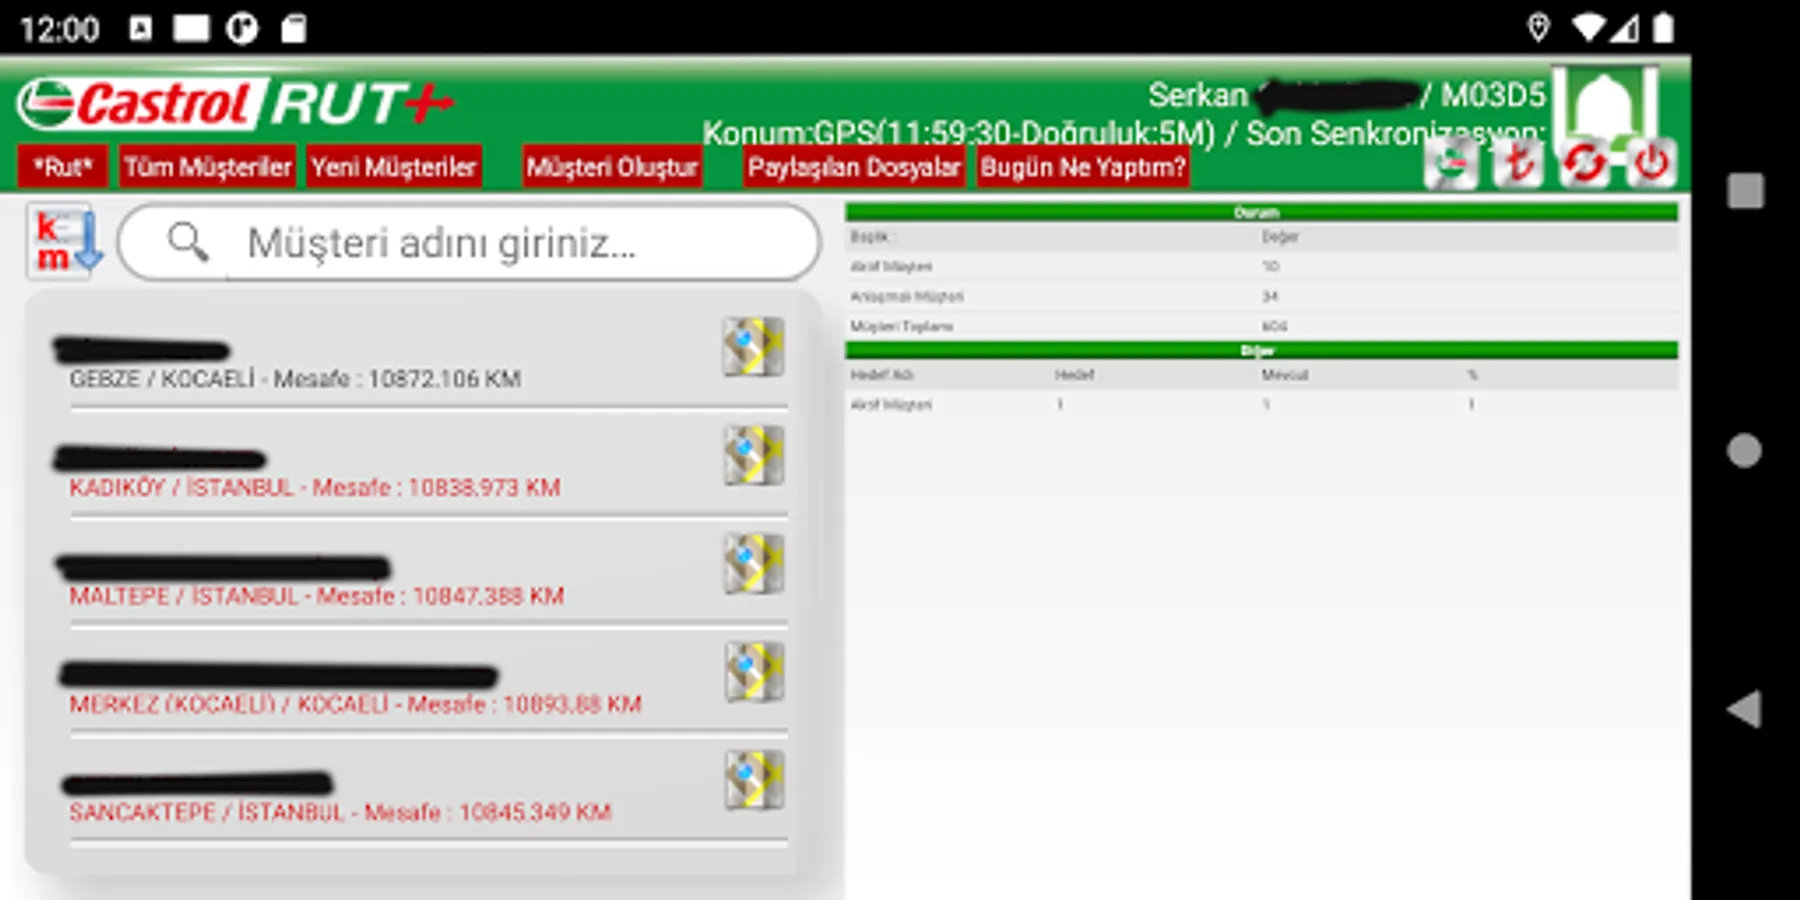Tap the Android home navigation button
Image resolution: width=1800 pixels, height=900 pixels.
(x=1744, y=450)
